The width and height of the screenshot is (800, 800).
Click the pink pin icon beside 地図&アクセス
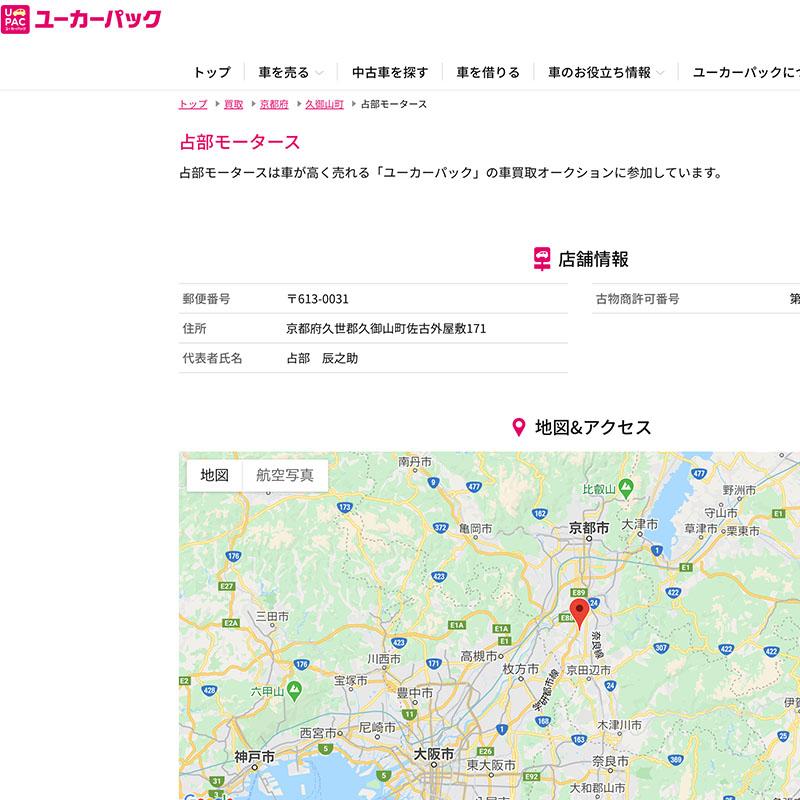pos(518,427)
